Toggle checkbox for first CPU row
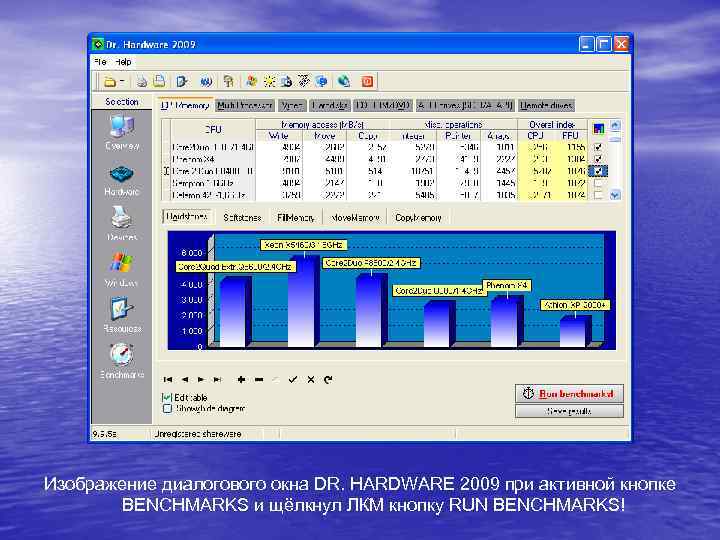Viewport: 720px width, 540px height. [598, 146]
